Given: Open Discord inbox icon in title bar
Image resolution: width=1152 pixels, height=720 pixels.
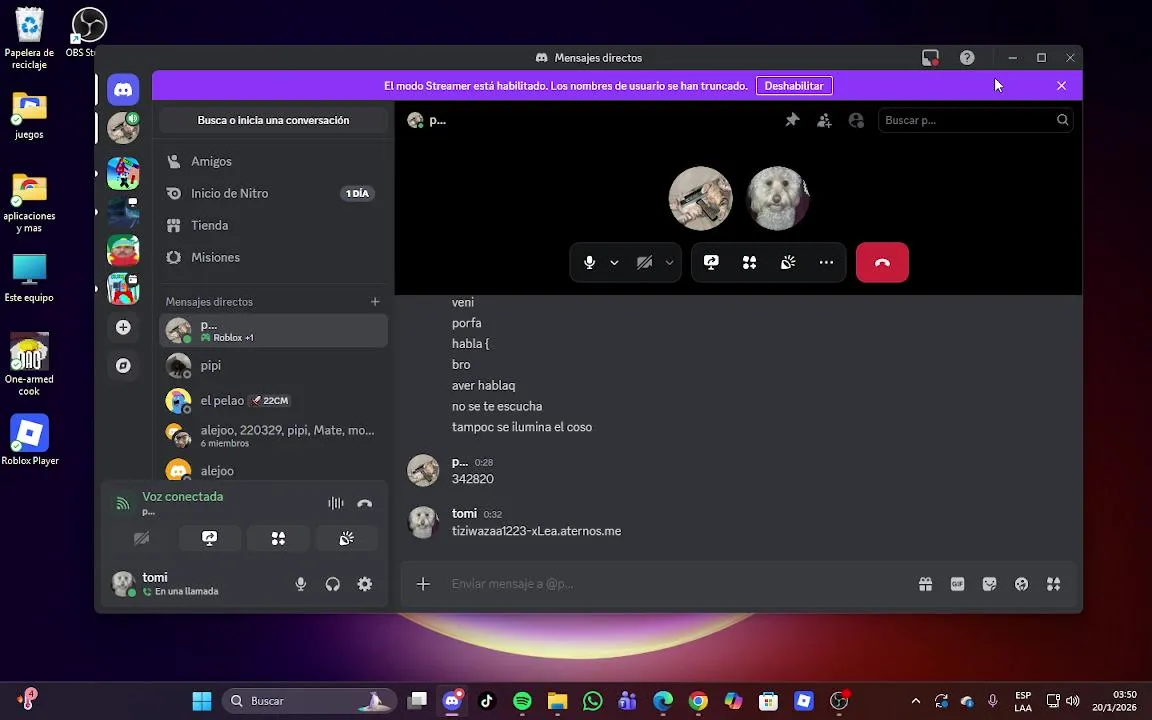Looking at the screenshot, I should (930, 57).
